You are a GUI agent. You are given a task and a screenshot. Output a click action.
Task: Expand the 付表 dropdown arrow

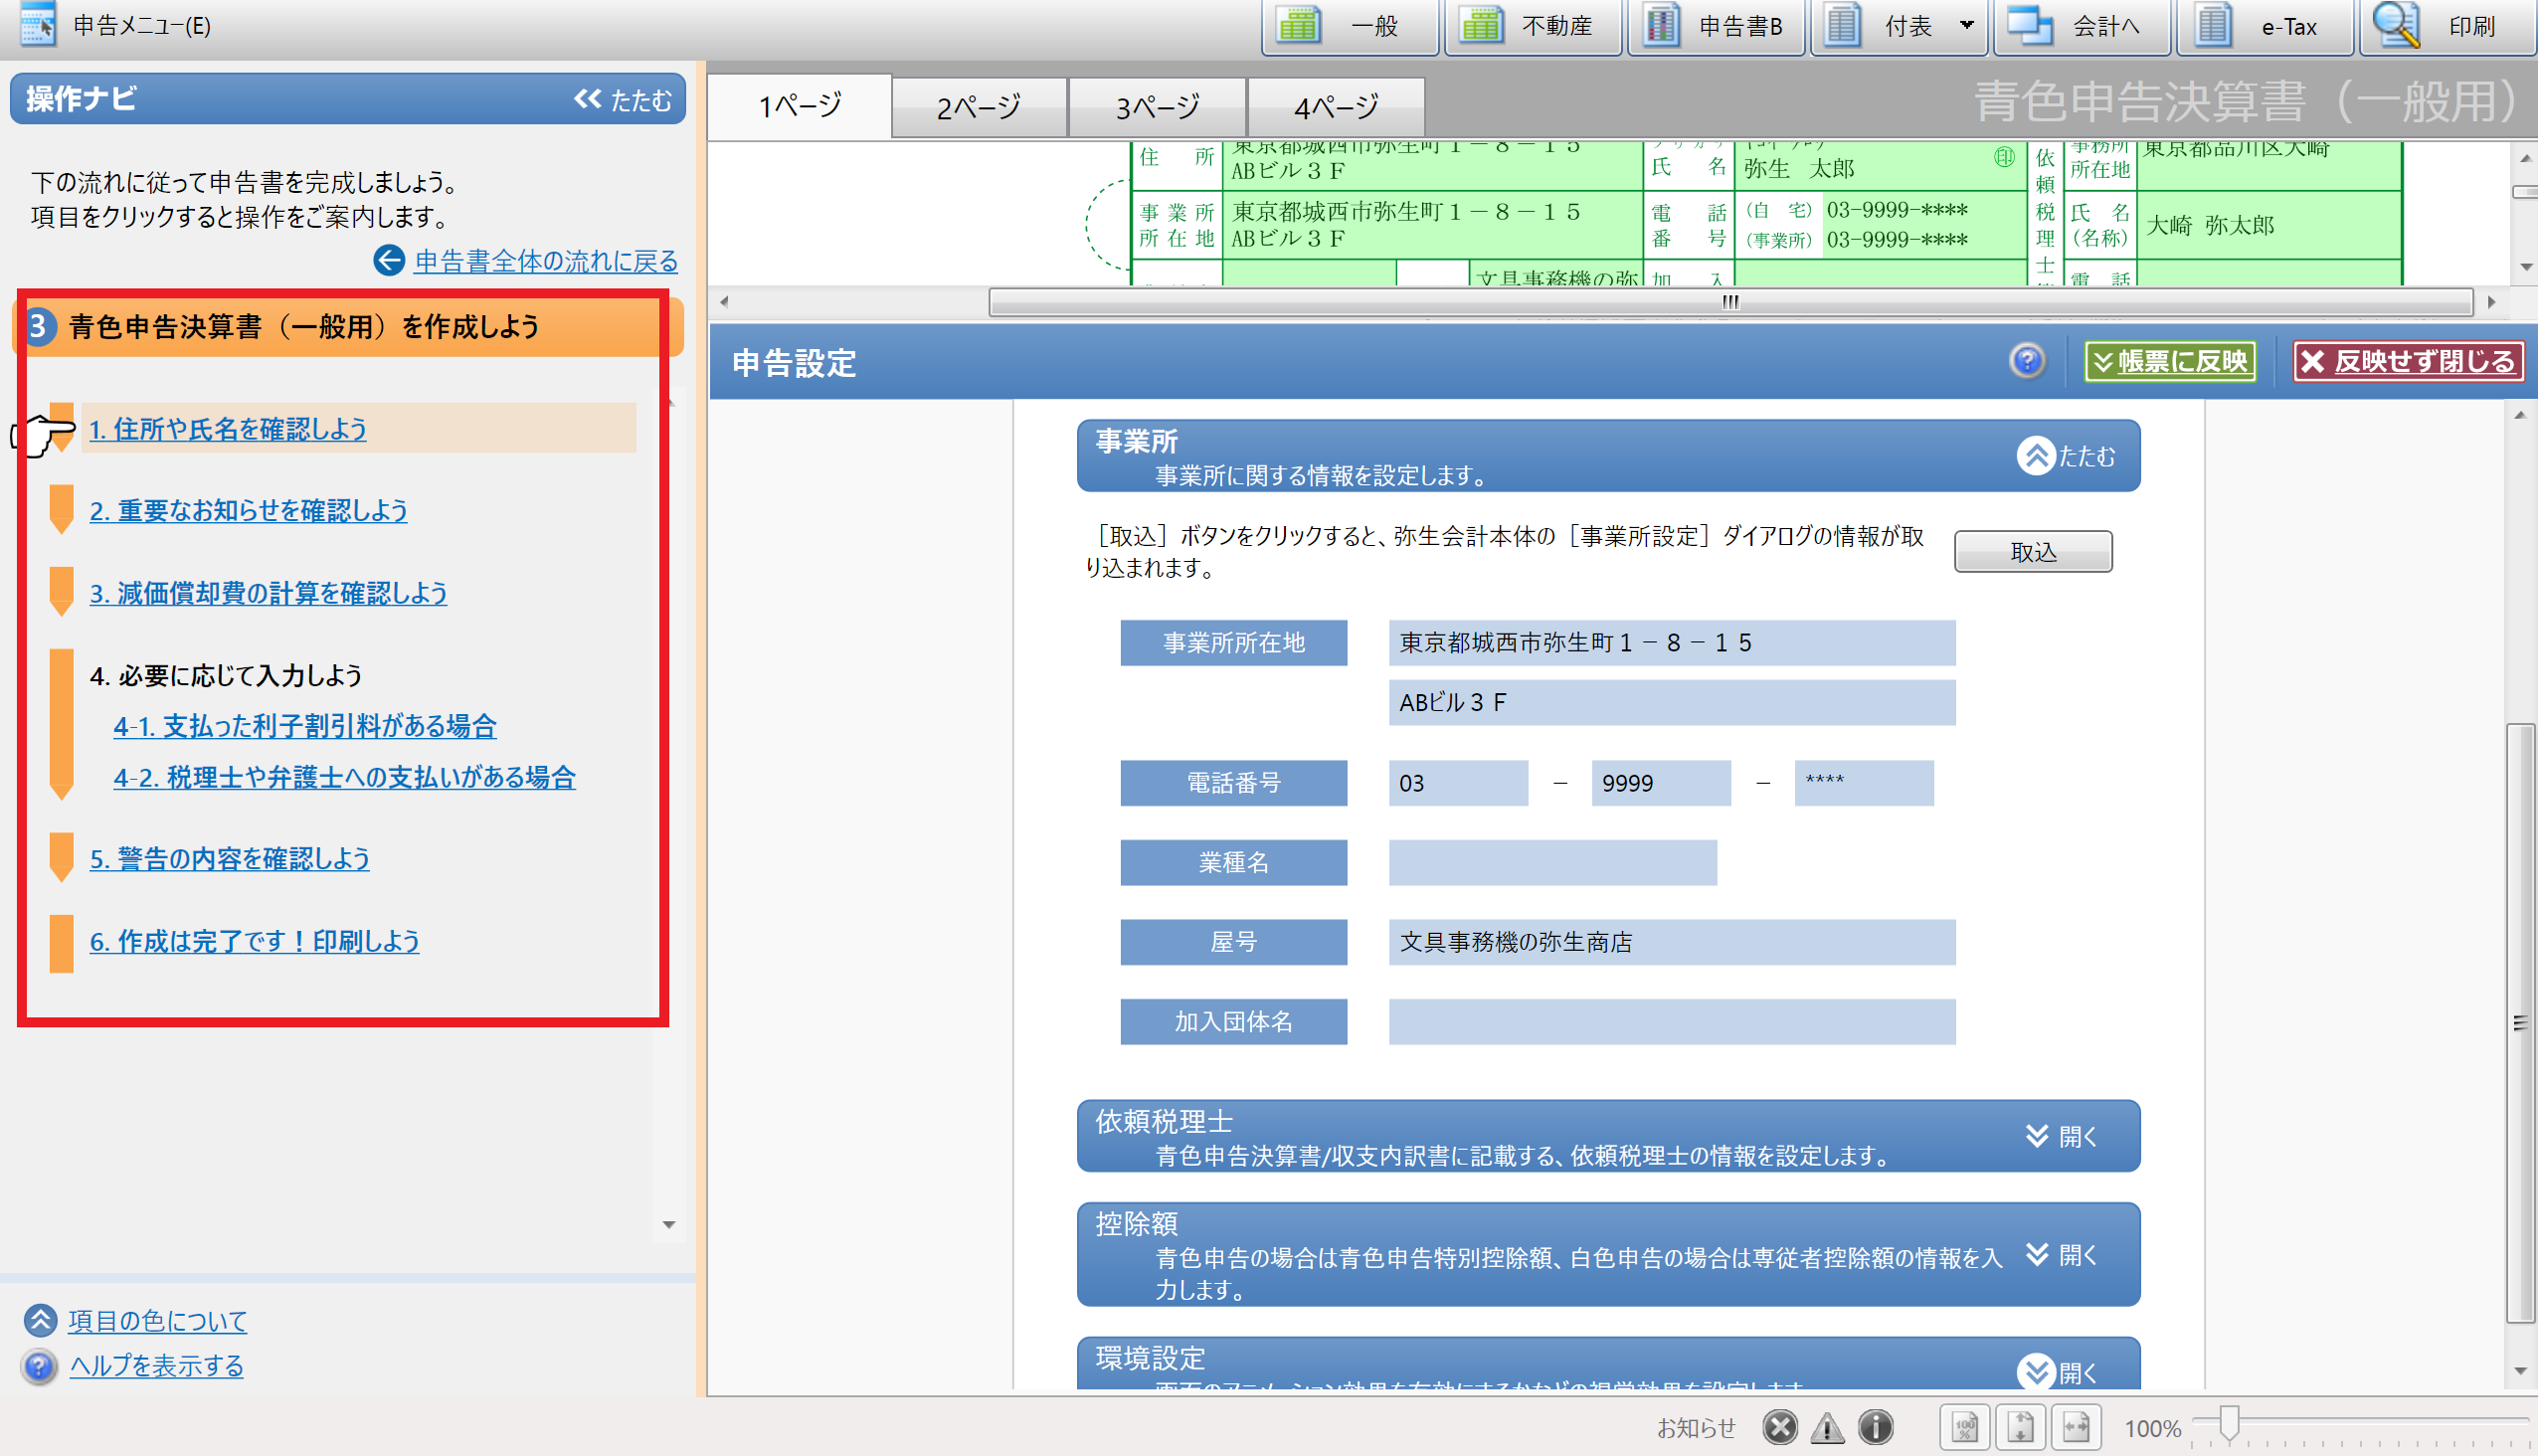[x=1967, y=26]
